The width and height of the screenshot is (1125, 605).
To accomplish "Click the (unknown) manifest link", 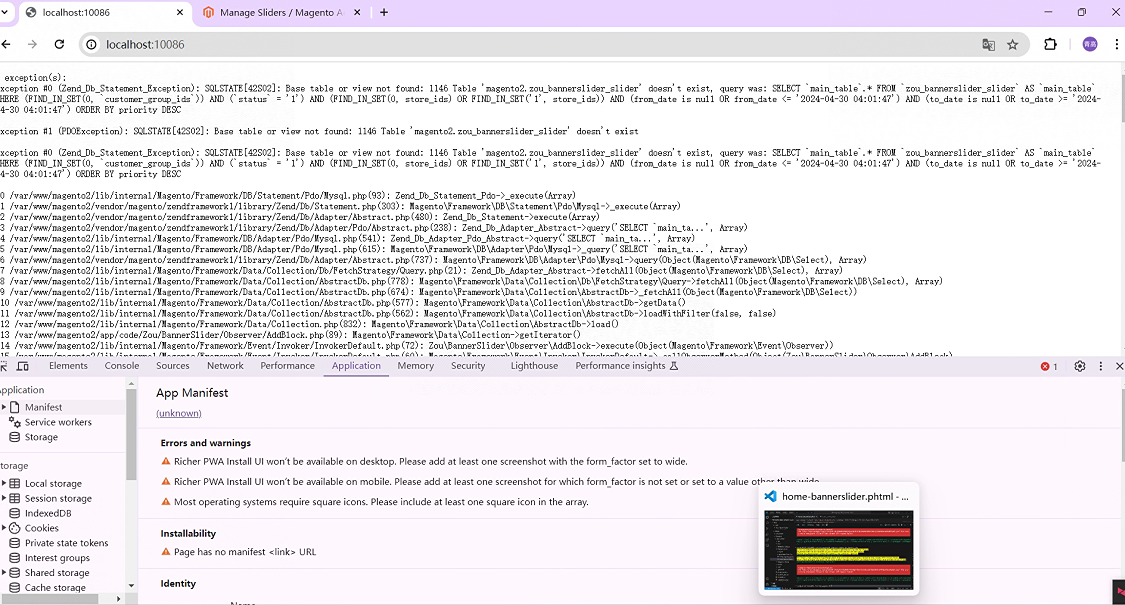I will click(x=178, y=413).
